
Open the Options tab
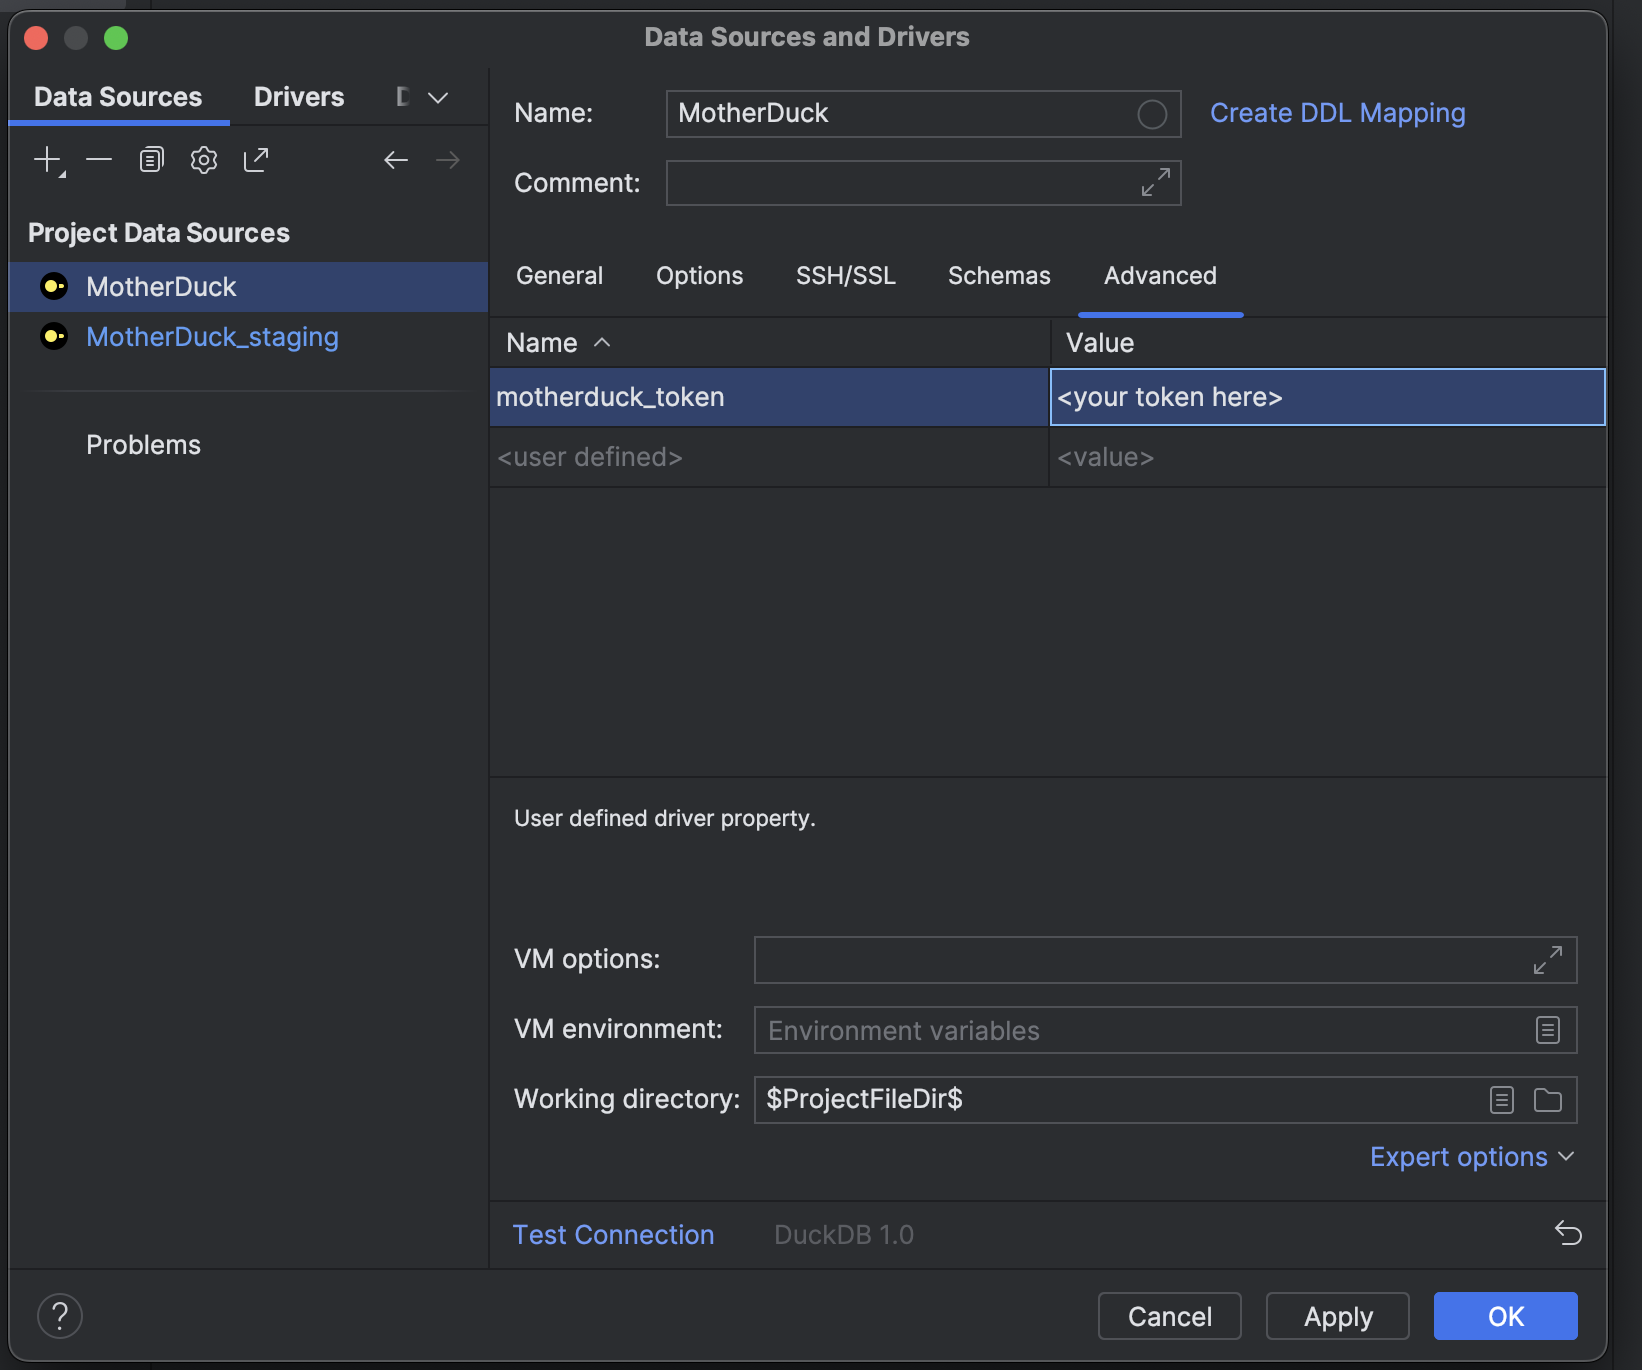[700, 276]
